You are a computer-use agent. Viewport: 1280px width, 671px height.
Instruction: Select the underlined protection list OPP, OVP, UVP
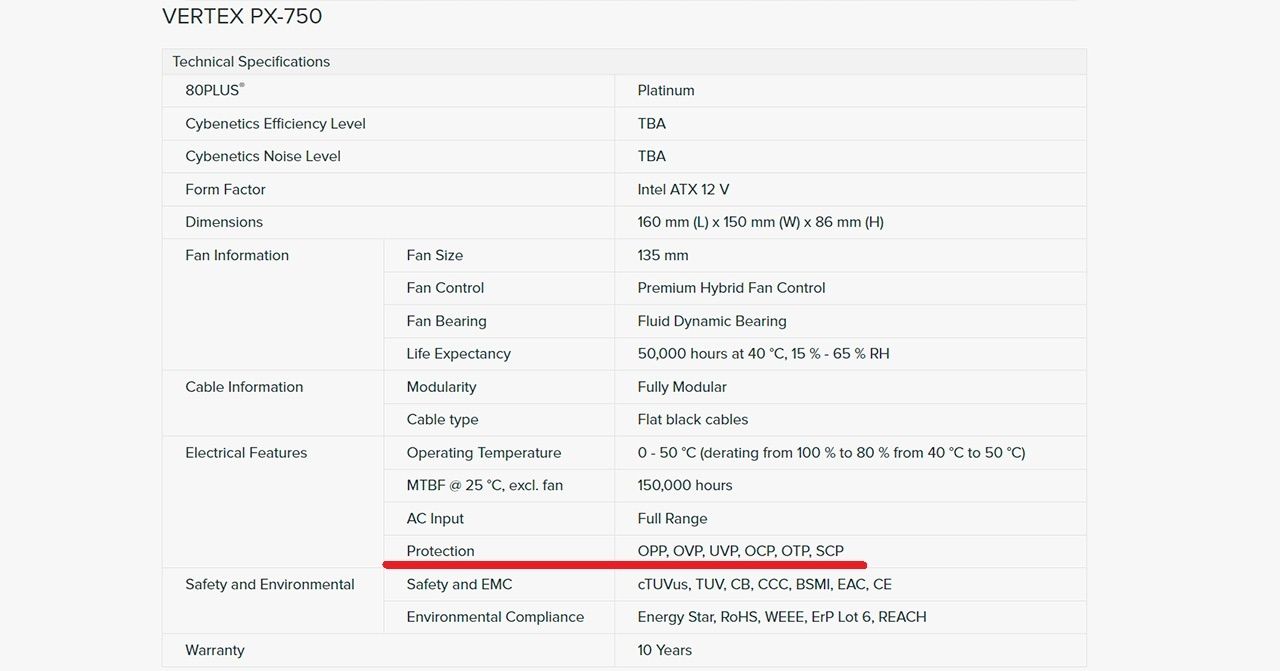(x=740, y=551)
